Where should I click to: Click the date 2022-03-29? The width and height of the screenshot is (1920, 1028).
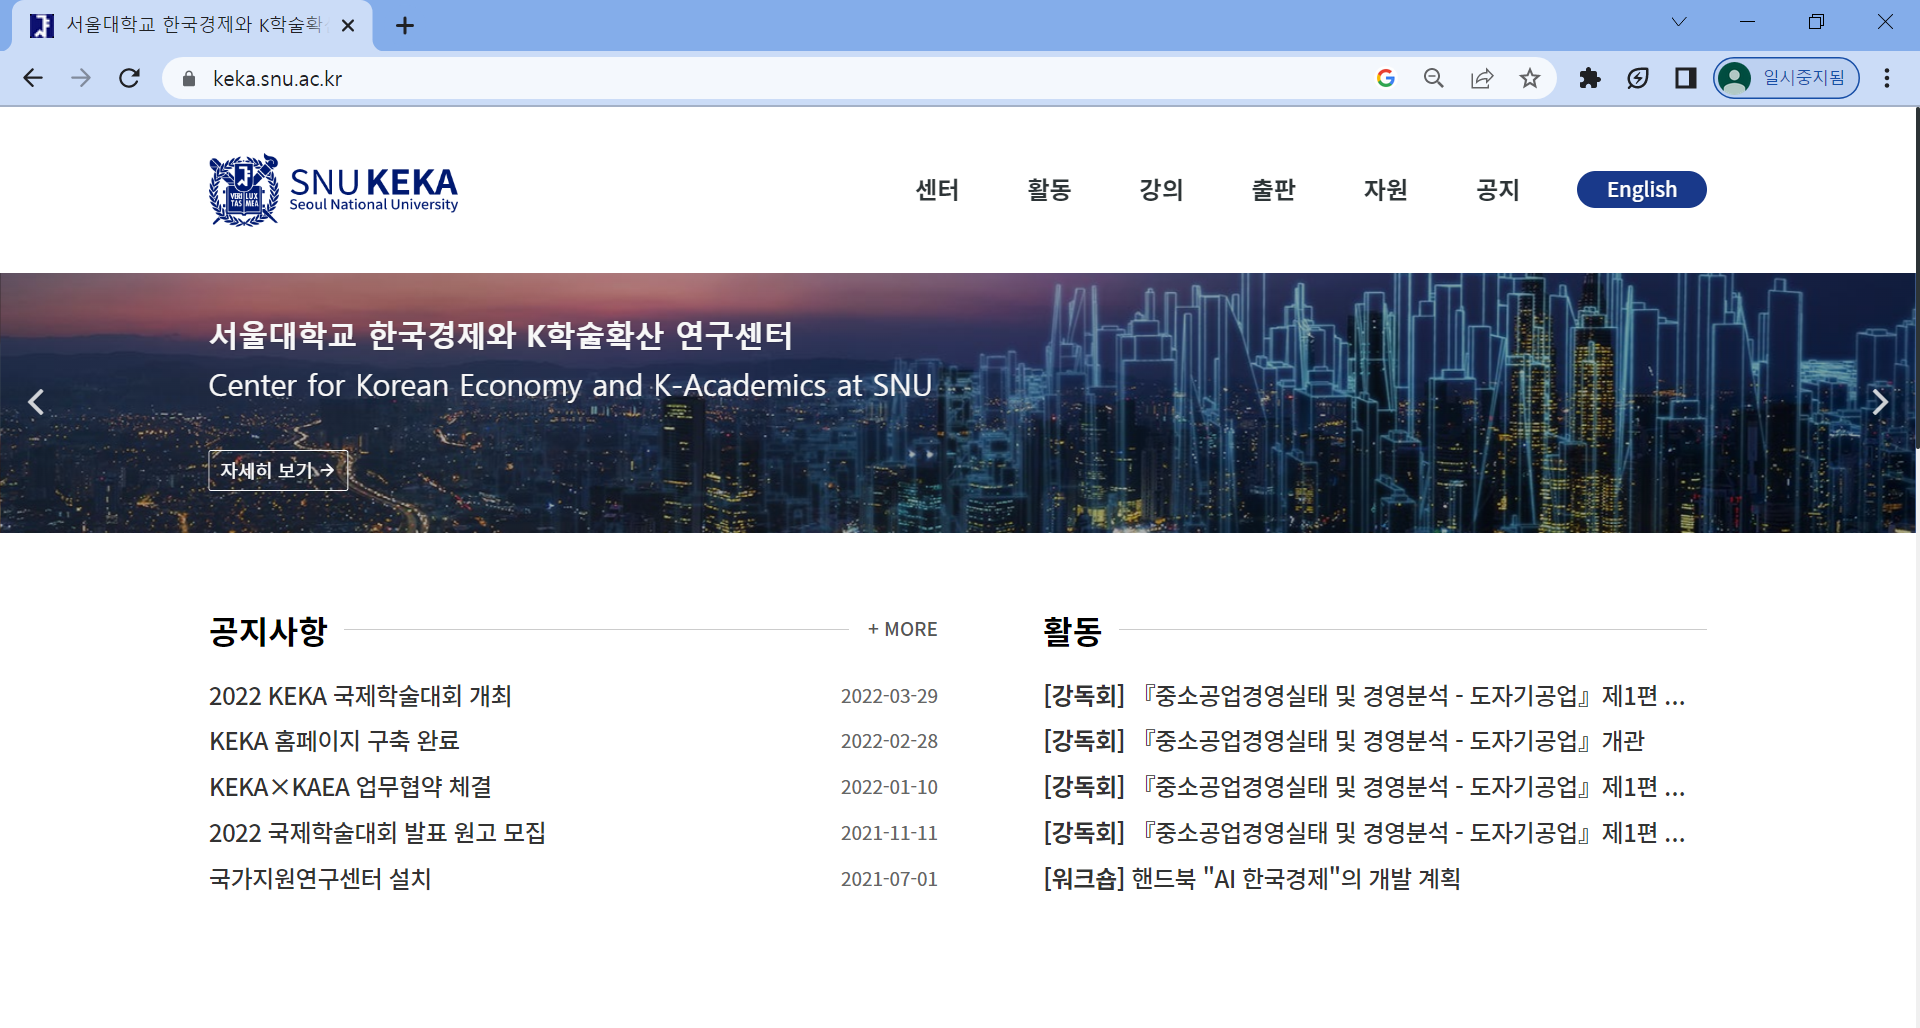pos(889,696)
